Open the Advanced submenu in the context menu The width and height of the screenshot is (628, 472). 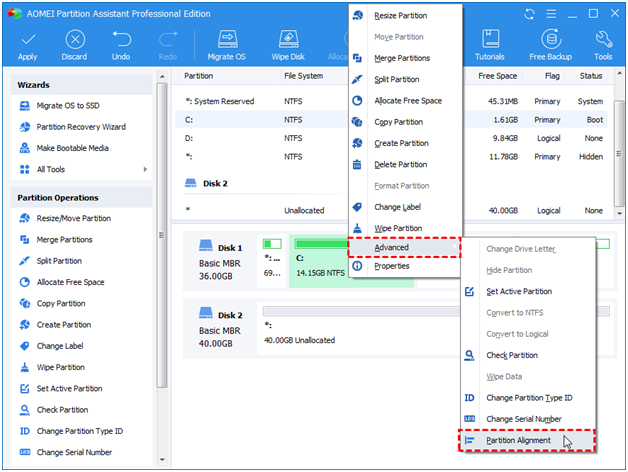click(404, 248)
